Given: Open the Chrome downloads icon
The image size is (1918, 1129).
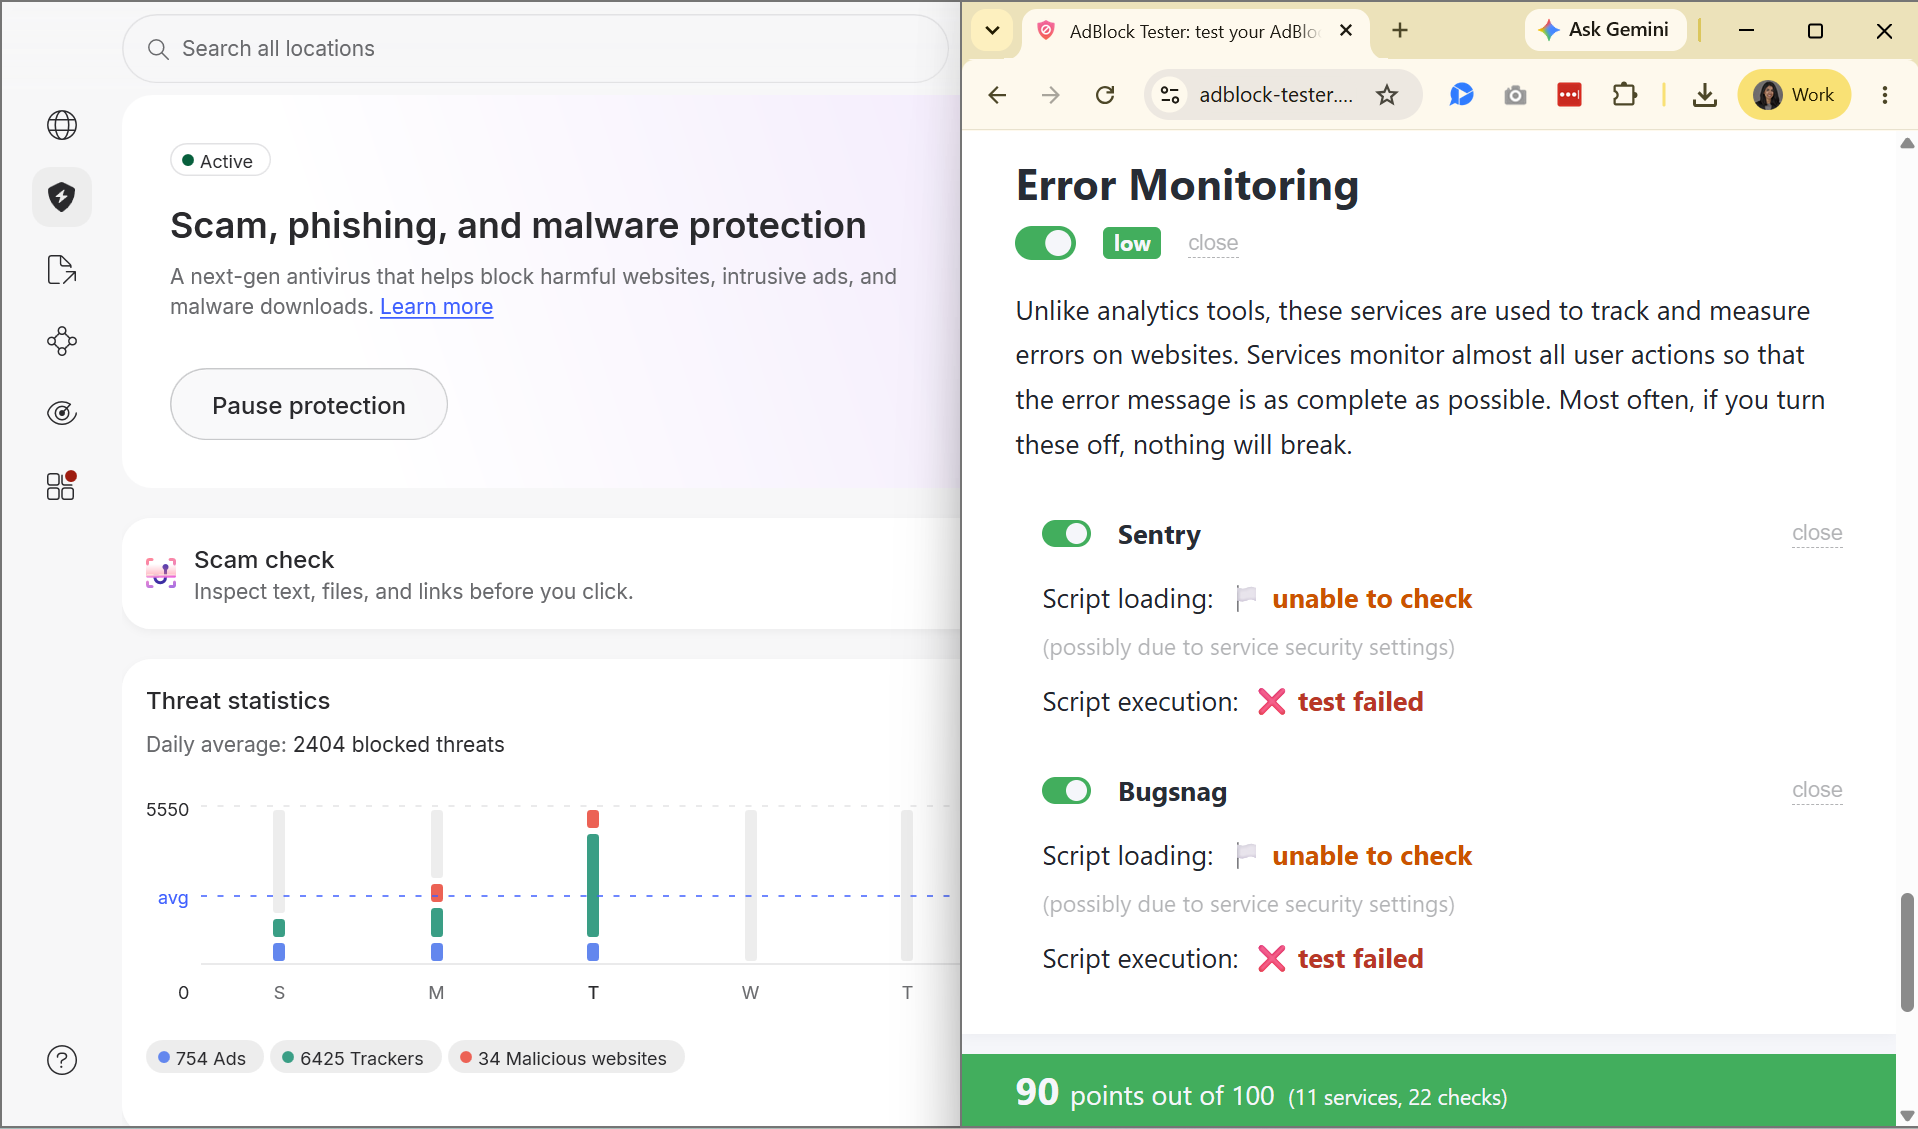Looking at the screenshot, I should [1705, 95].
